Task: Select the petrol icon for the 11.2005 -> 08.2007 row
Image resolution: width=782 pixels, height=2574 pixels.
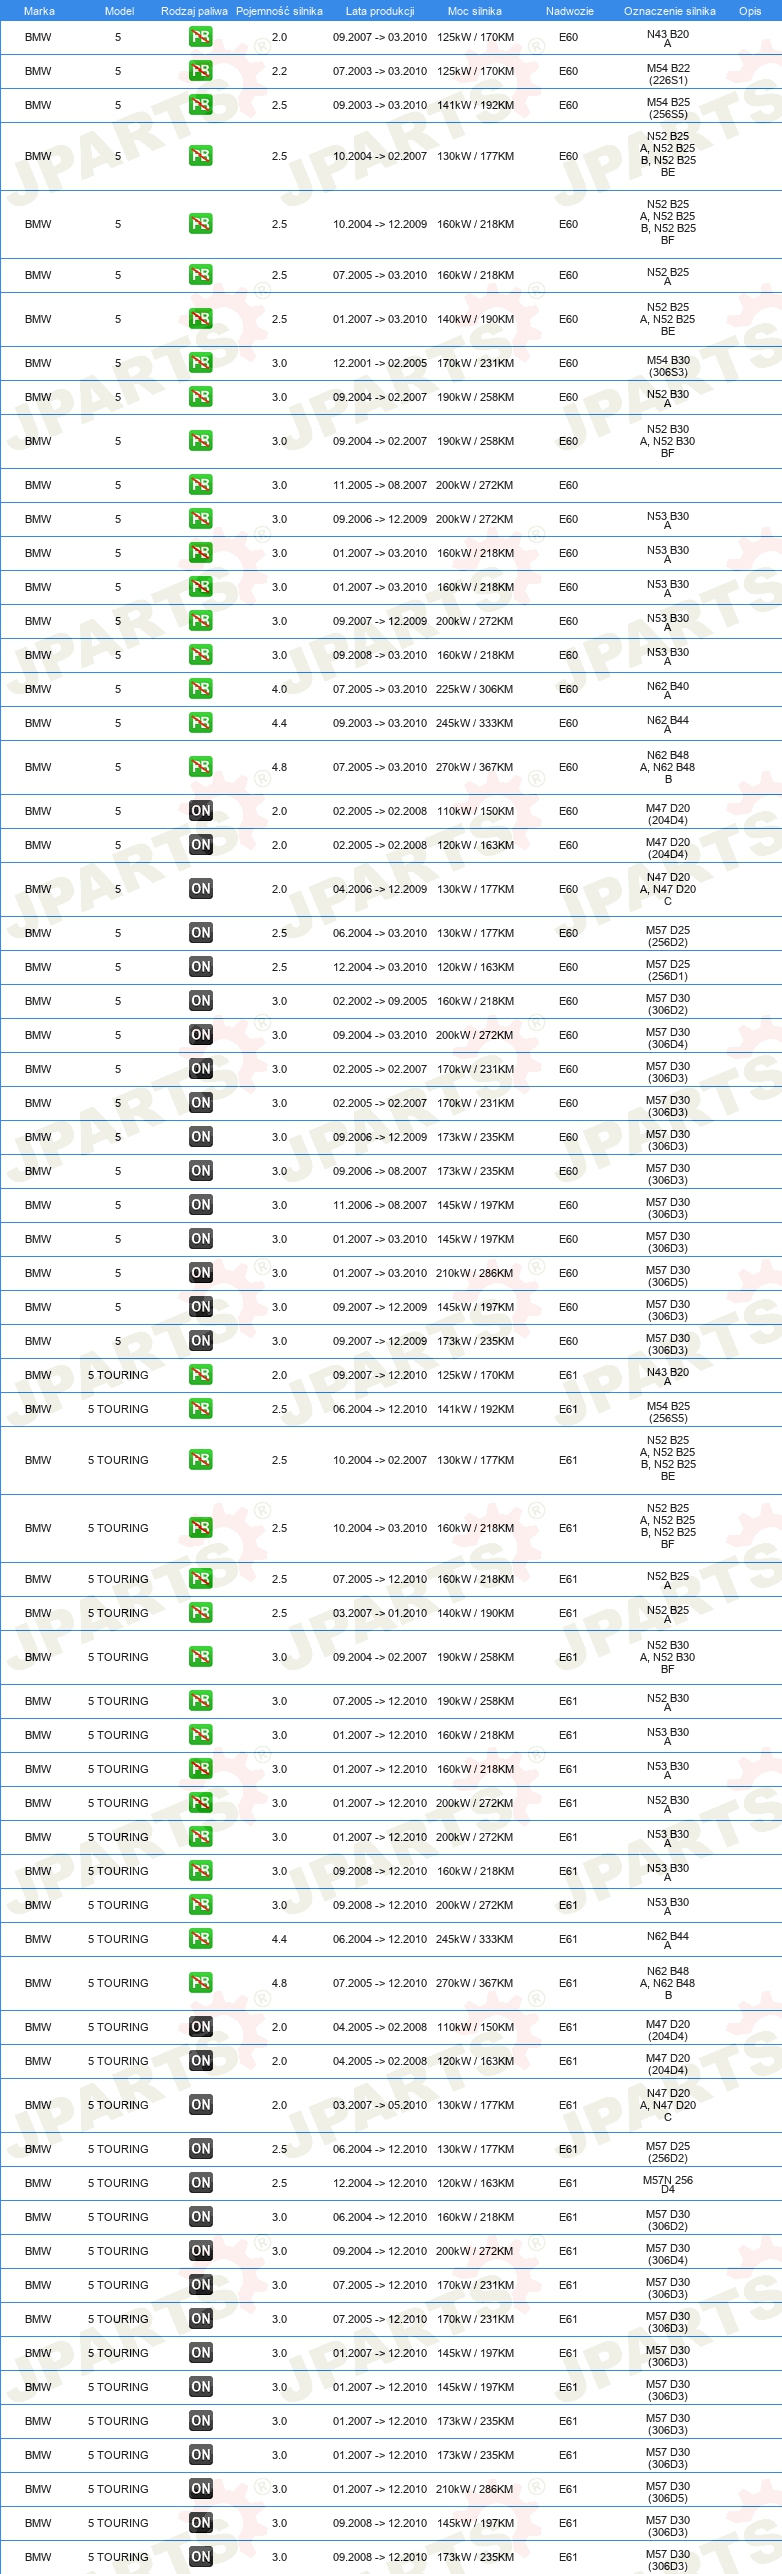Action: point(200,485)
